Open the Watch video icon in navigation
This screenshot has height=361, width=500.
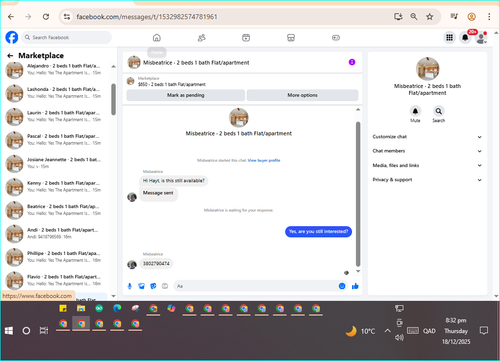tap(246, 38)
